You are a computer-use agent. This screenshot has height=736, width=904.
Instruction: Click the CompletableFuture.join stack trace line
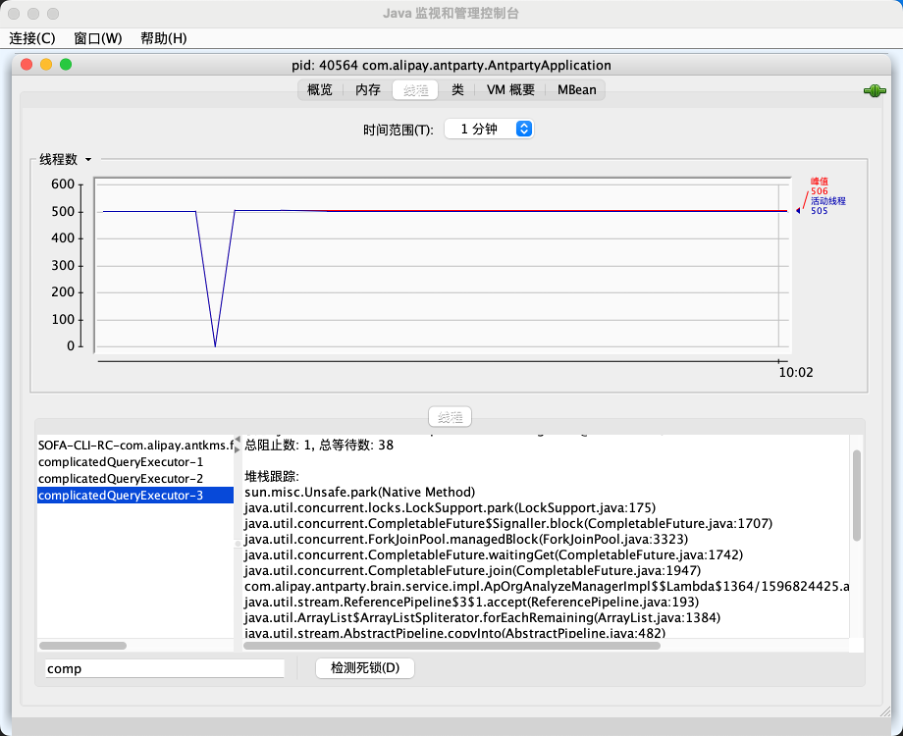(x=473, y=571)
